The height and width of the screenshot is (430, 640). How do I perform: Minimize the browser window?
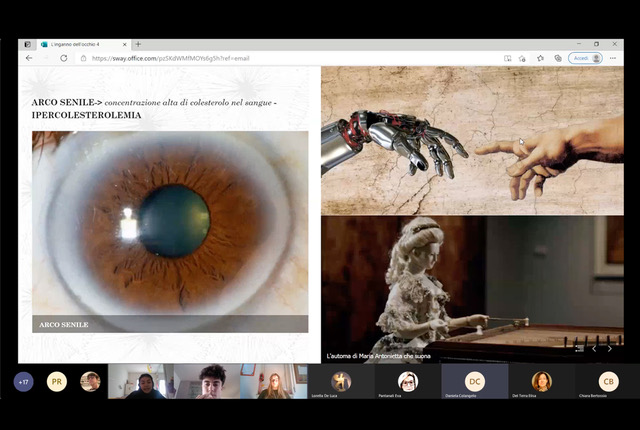coord(578,44)
